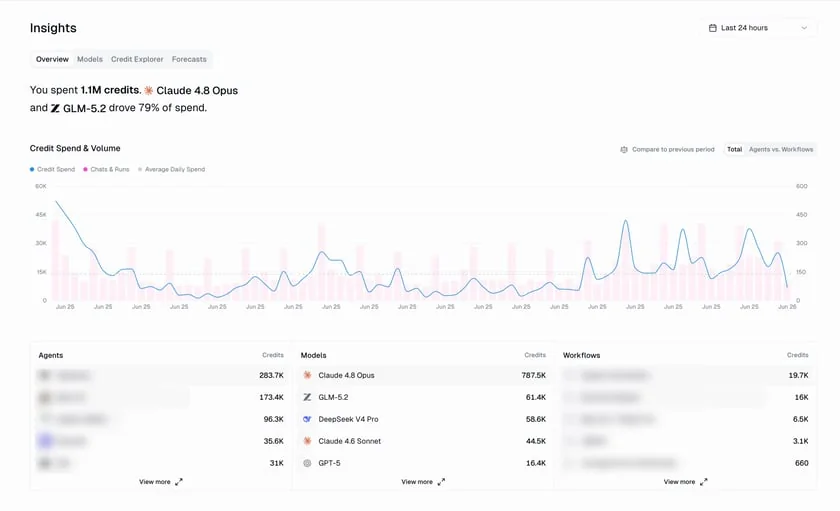Open the DeepSeek V4 Pro model row
840x511 pixels.
423,419
